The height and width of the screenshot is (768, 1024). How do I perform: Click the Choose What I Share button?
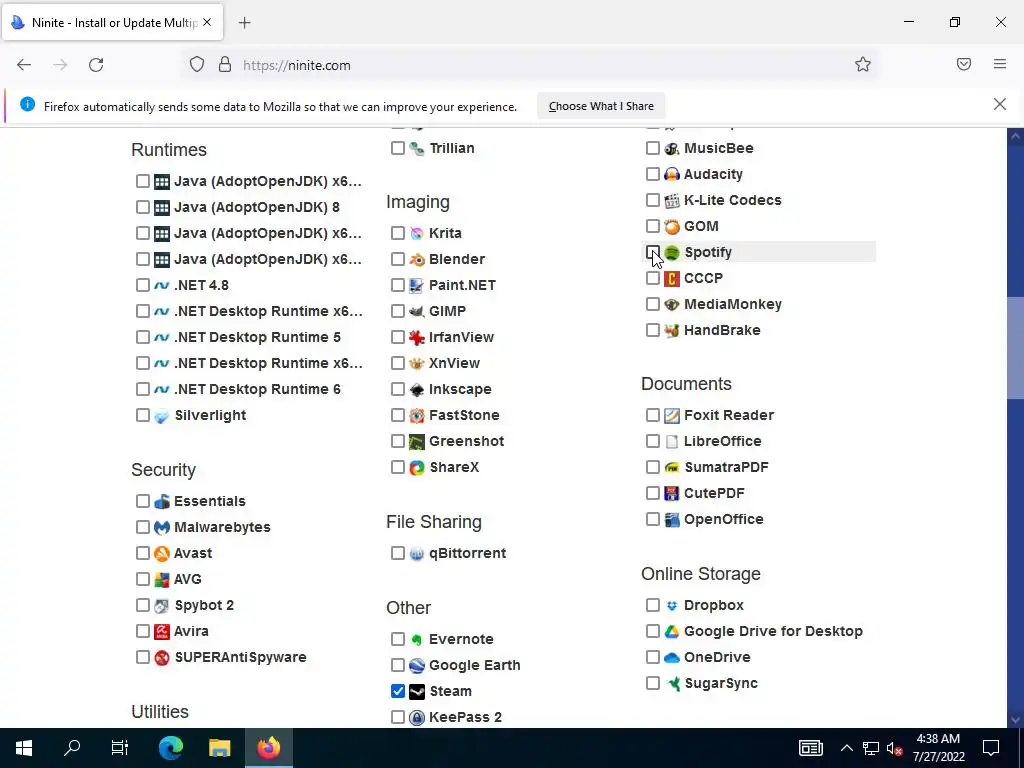(x=601, y=106)
